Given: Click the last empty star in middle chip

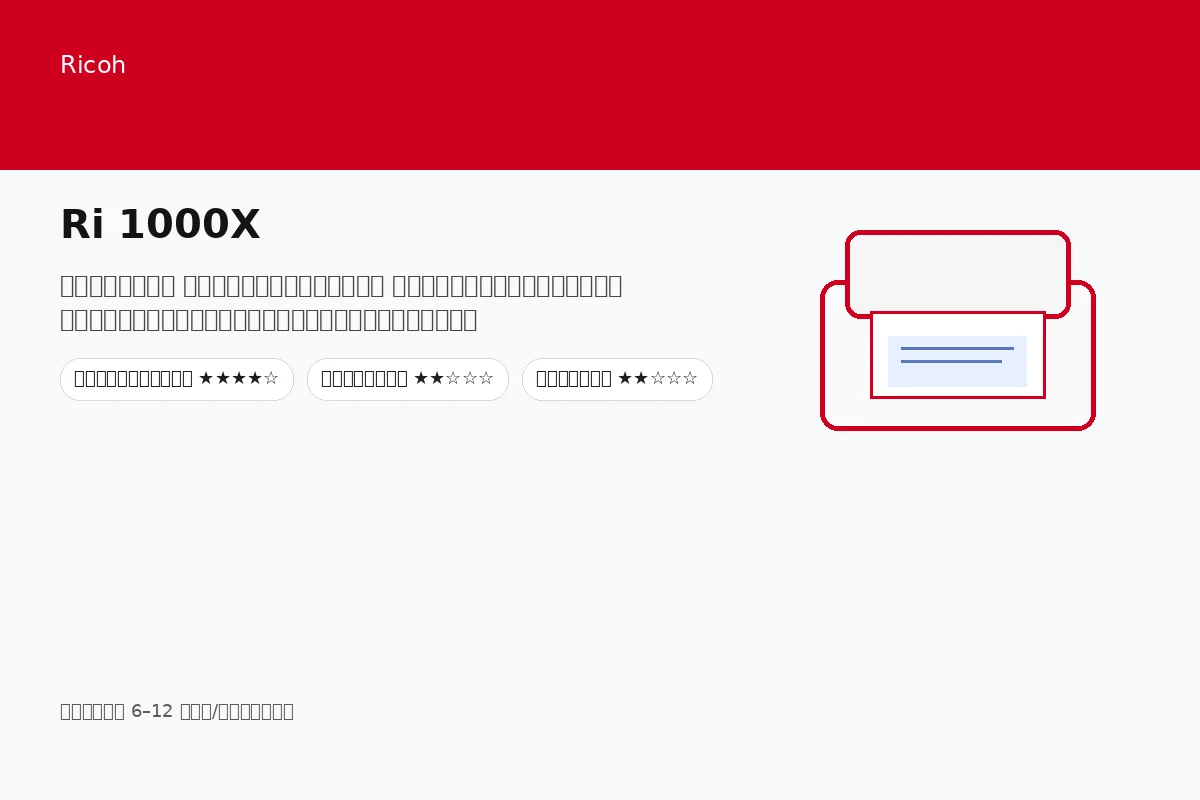Looking at the screenshot, I should click(486, 379).
